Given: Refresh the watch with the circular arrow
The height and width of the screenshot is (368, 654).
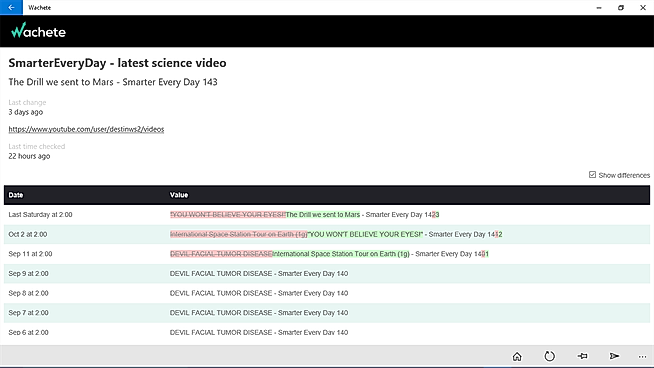Looking at the screenshot, I should tap(549, 356).
